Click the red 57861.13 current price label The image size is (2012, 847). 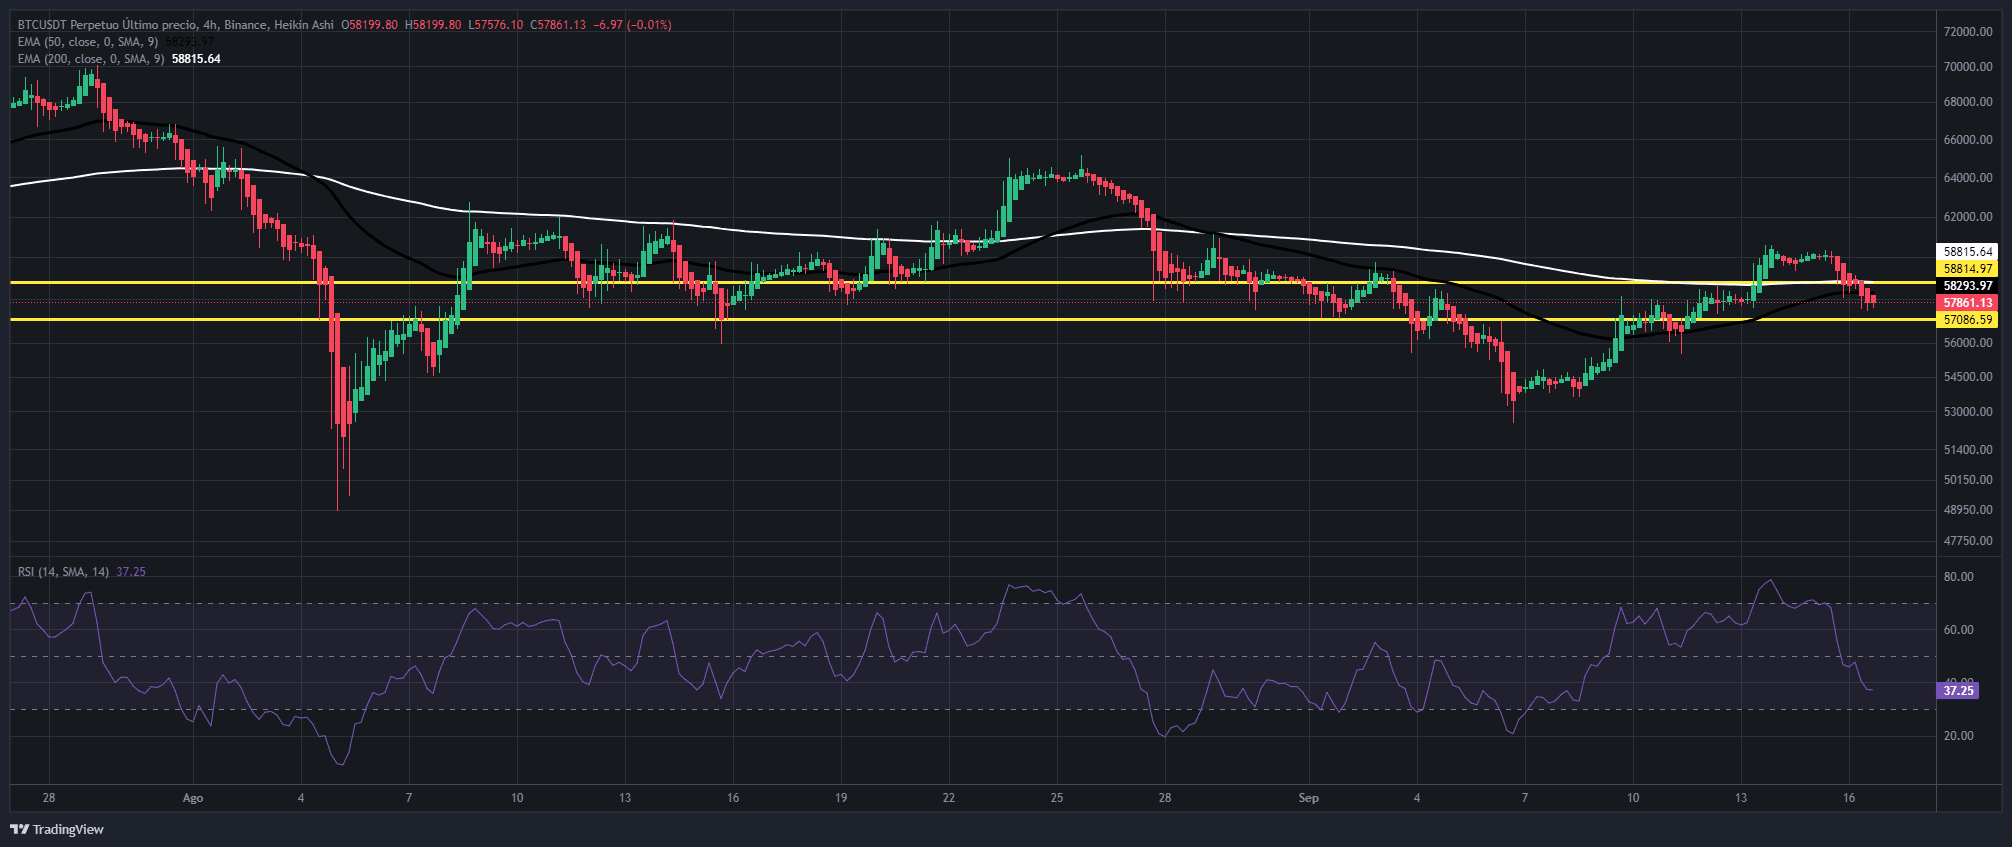pyautogui.click(x=1967, y=302)
